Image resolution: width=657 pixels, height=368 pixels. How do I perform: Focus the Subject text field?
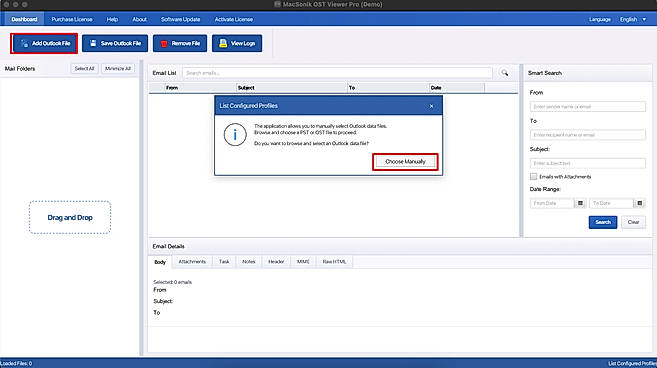coord(587,163)
